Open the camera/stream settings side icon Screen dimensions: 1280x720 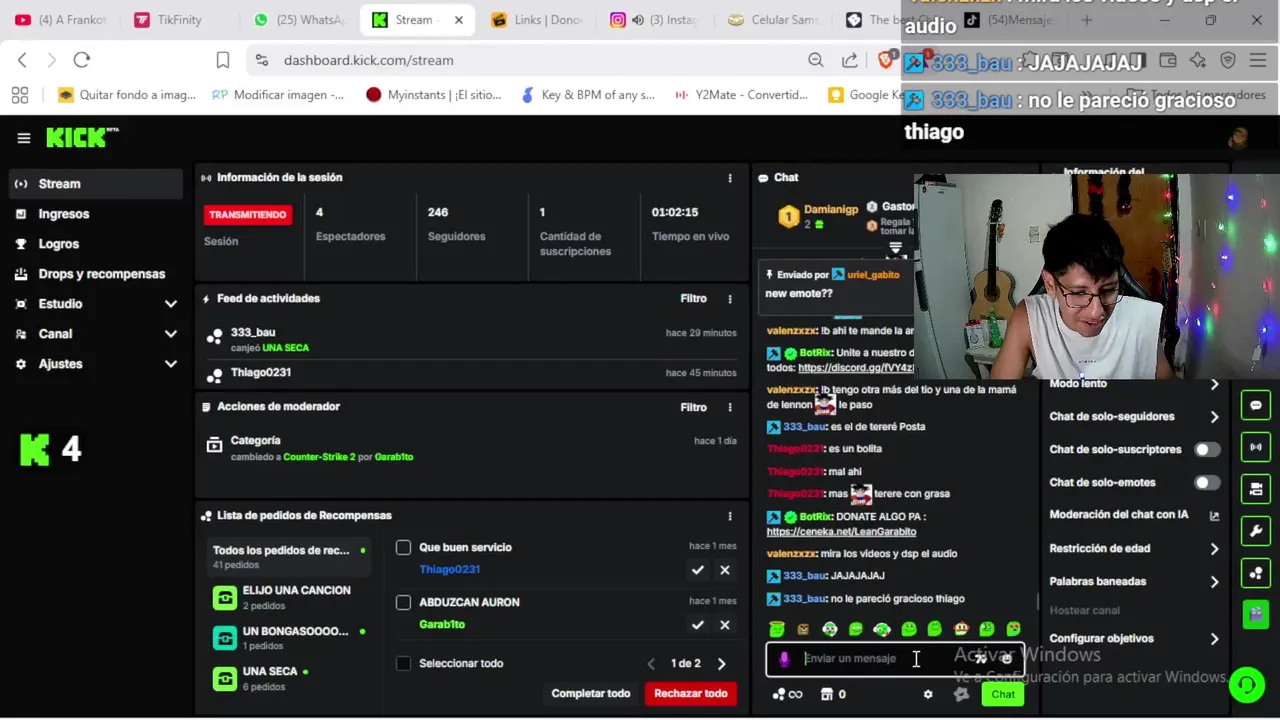(1256, 489)
